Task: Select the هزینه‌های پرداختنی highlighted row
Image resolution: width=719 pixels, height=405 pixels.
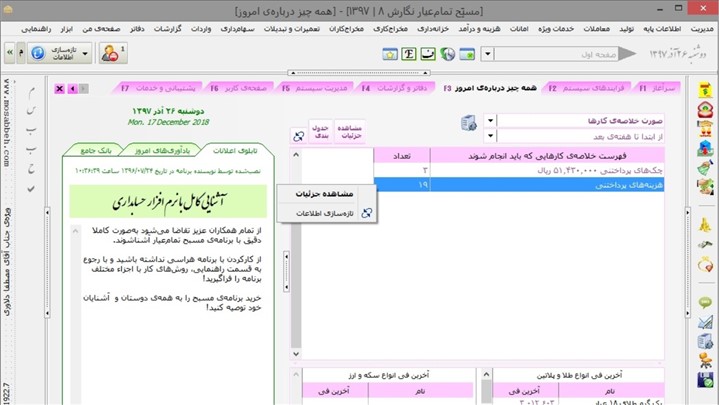Action: coord(519,185)
